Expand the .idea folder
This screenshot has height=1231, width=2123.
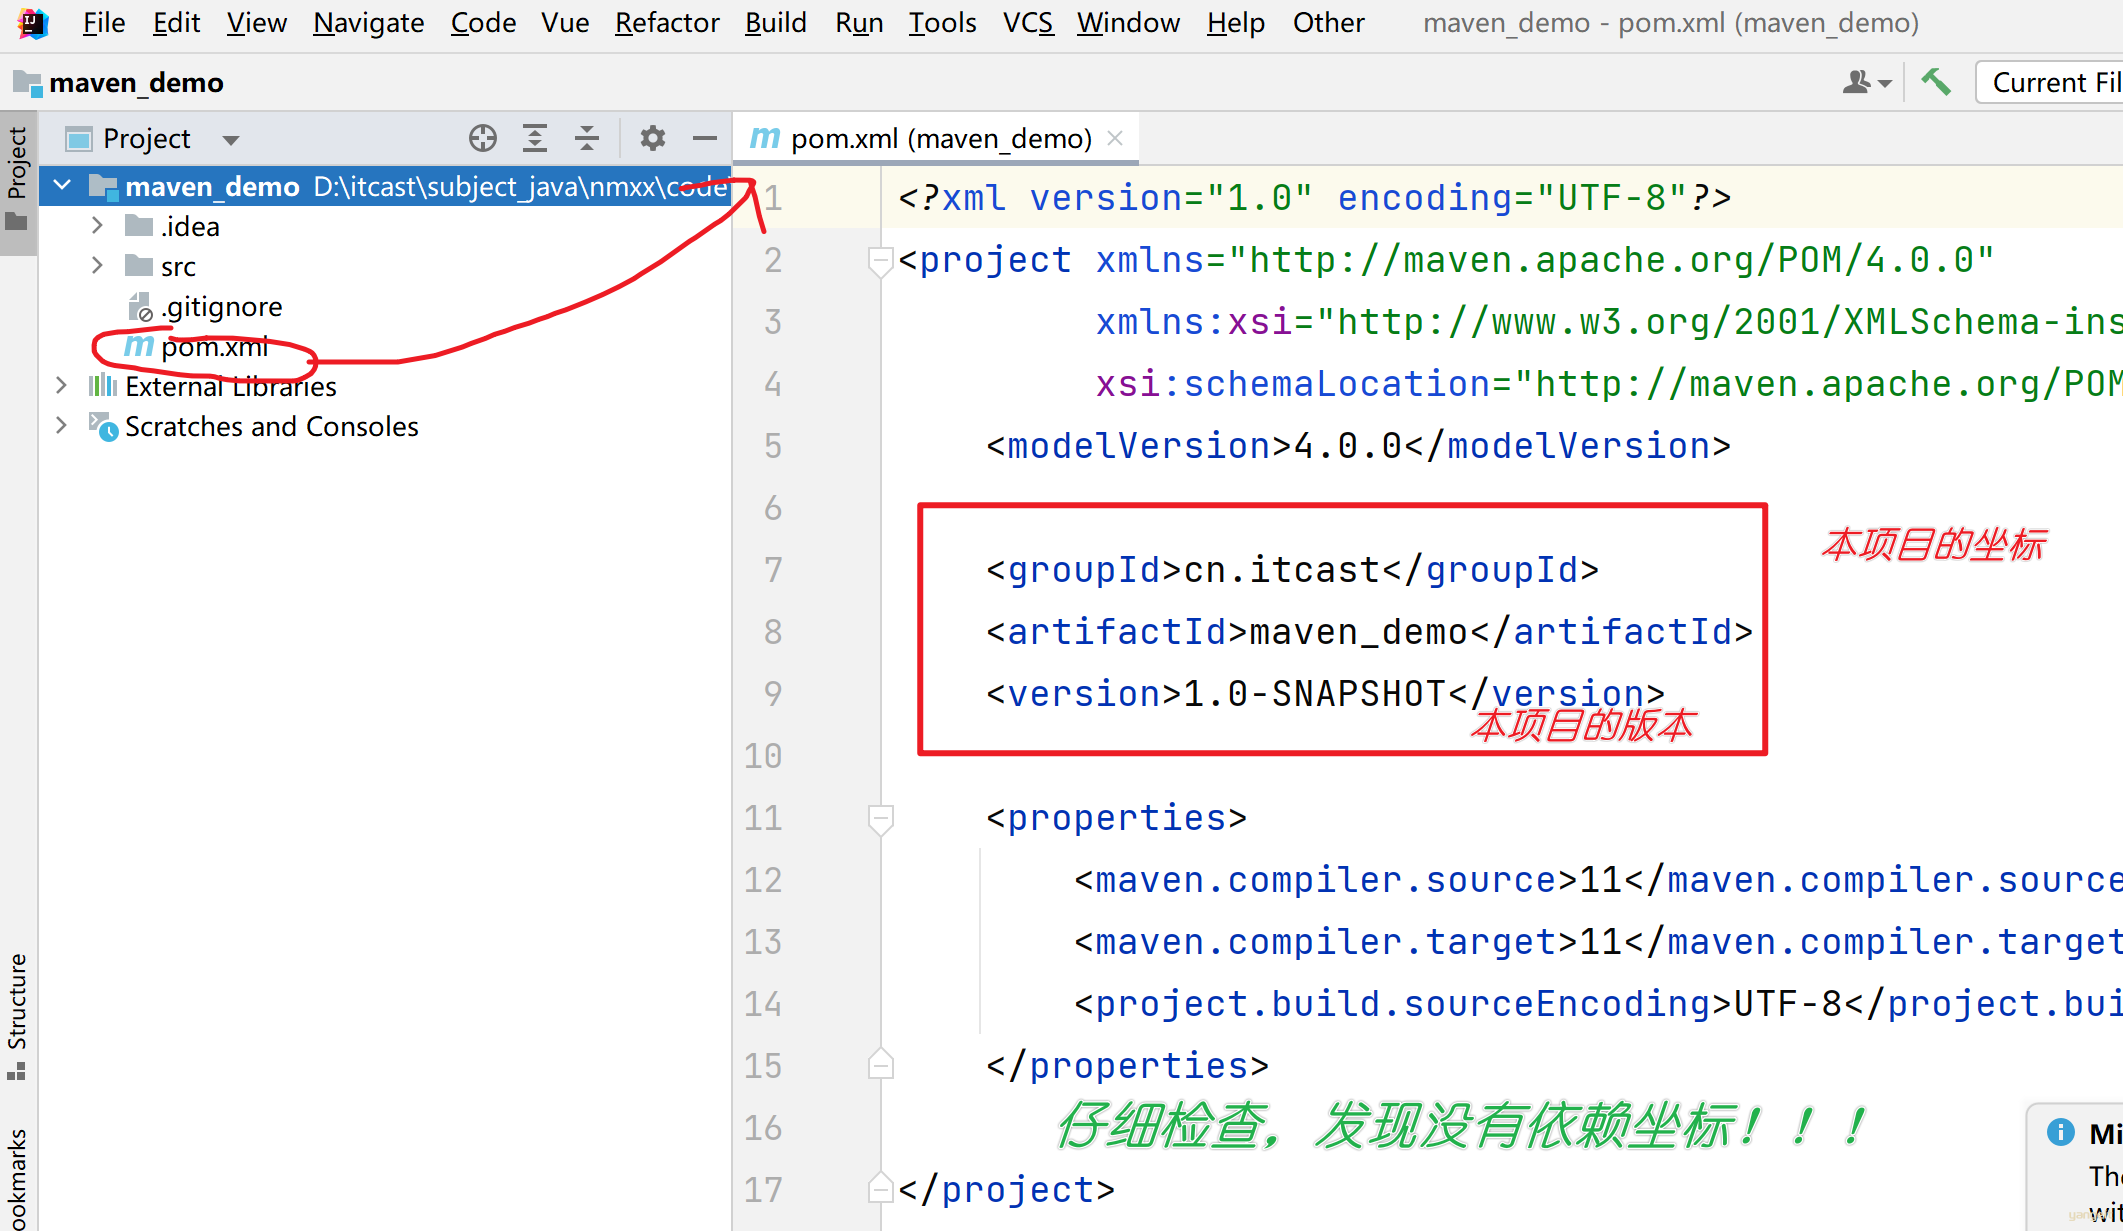coord(97,225)
